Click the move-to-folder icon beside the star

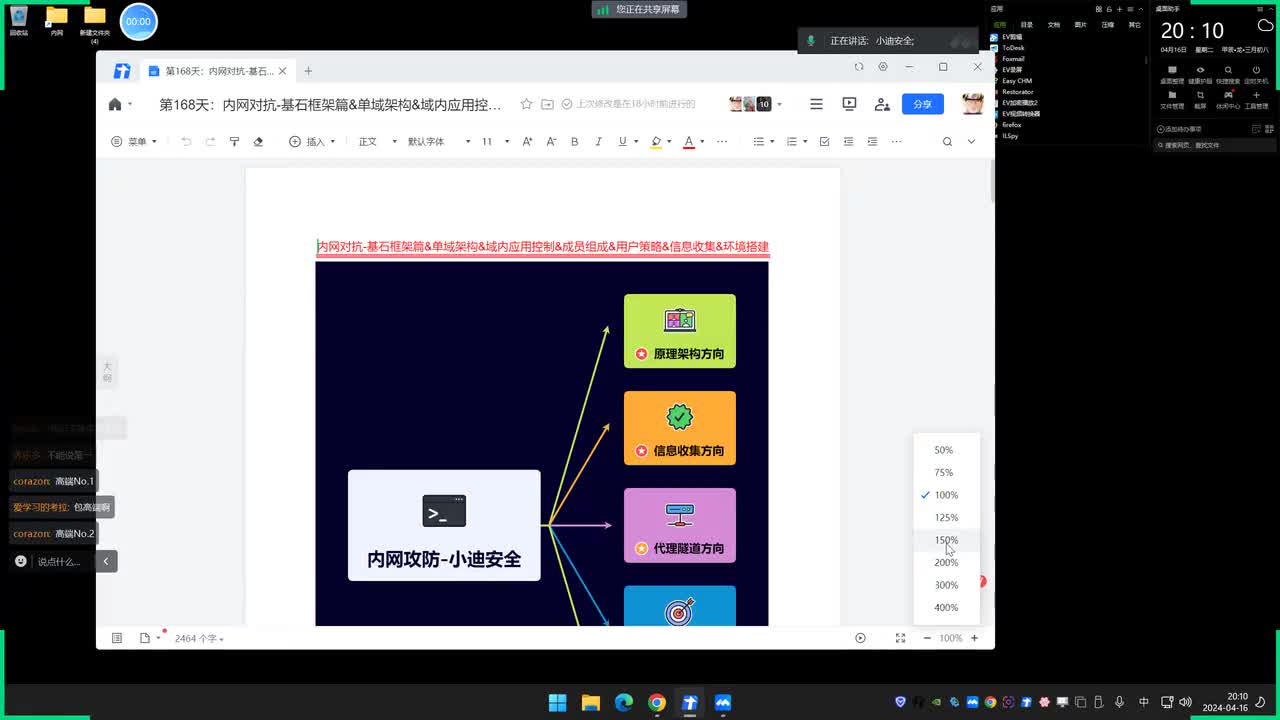547,104
